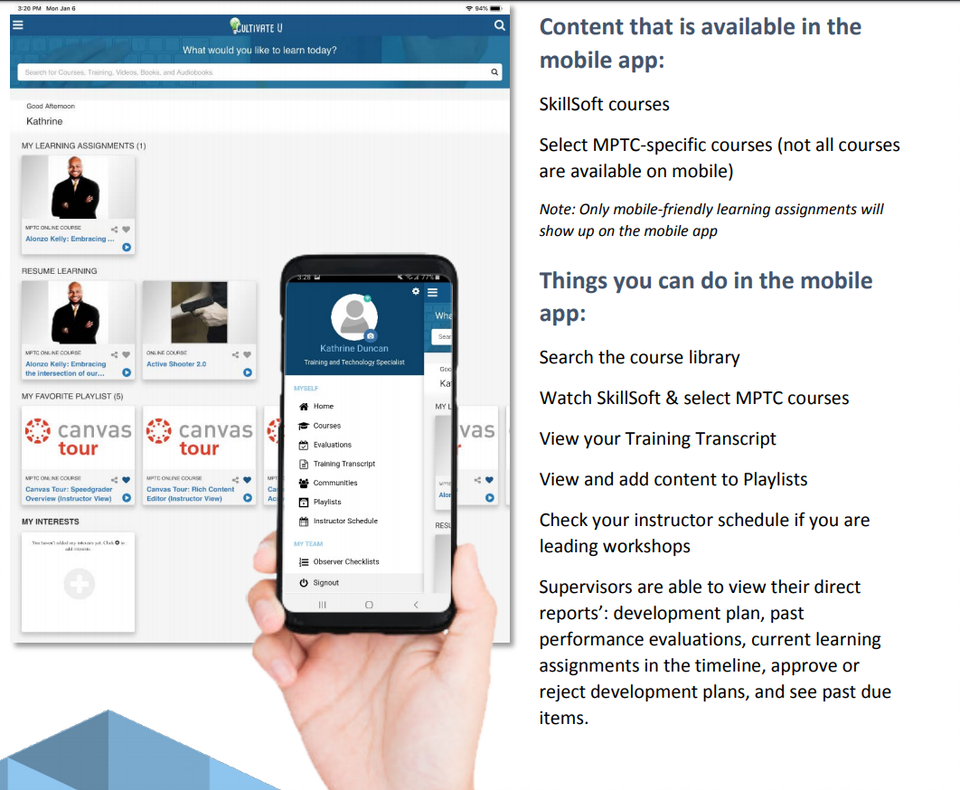The width and height of the screenshot is (960, 790).
Task: Open 'Alonzo Kelly: Embracing the intersection' title link
Action: 66,368
